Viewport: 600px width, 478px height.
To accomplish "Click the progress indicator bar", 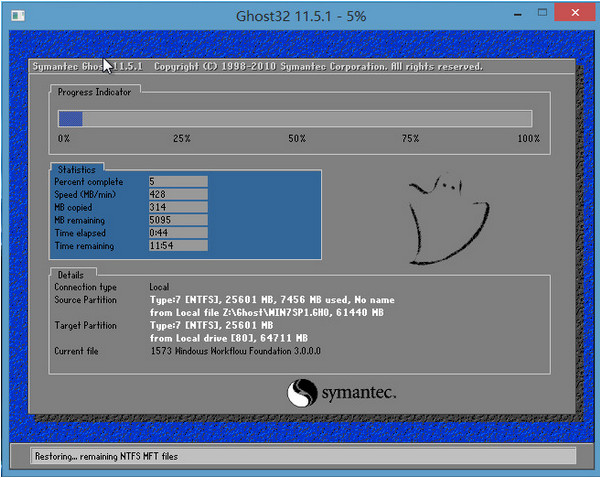I will tap(295, 119).
